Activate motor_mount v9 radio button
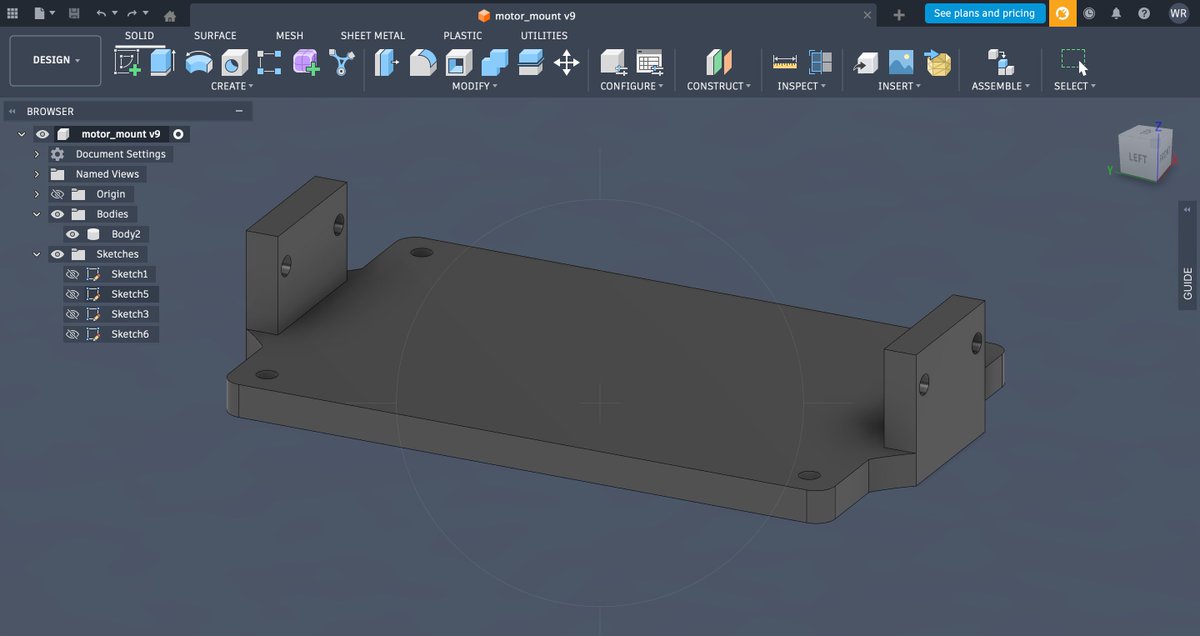The height and width of the screenshot is (636, 1200). tap(178, 134)
